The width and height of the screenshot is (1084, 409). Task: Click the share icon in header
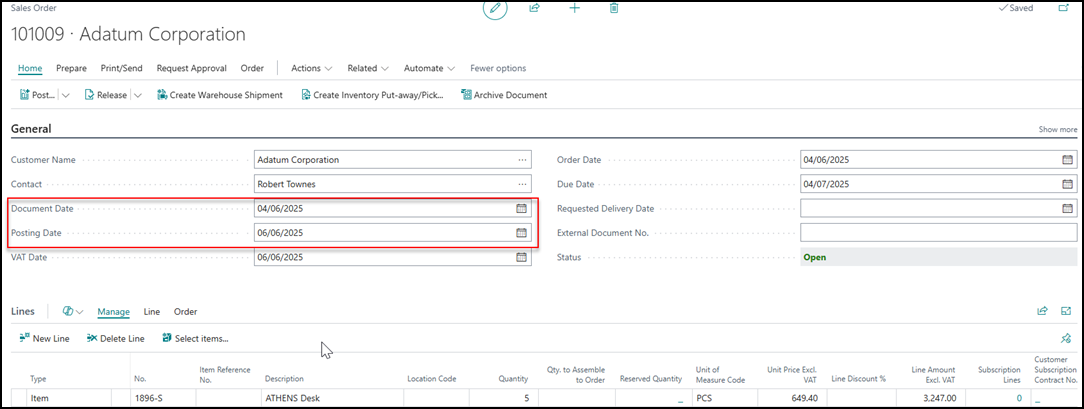tap(535, 8)
